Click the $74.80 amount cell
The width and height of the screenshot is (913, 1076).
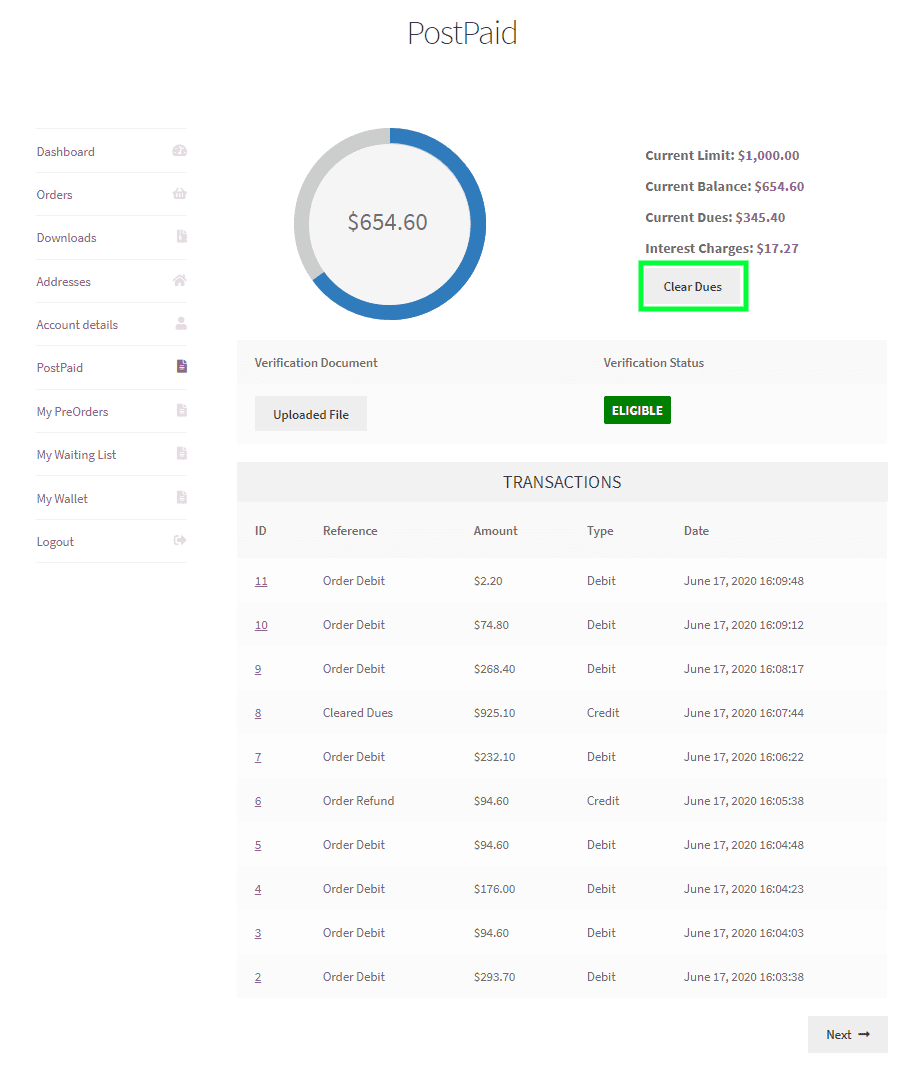492,625
